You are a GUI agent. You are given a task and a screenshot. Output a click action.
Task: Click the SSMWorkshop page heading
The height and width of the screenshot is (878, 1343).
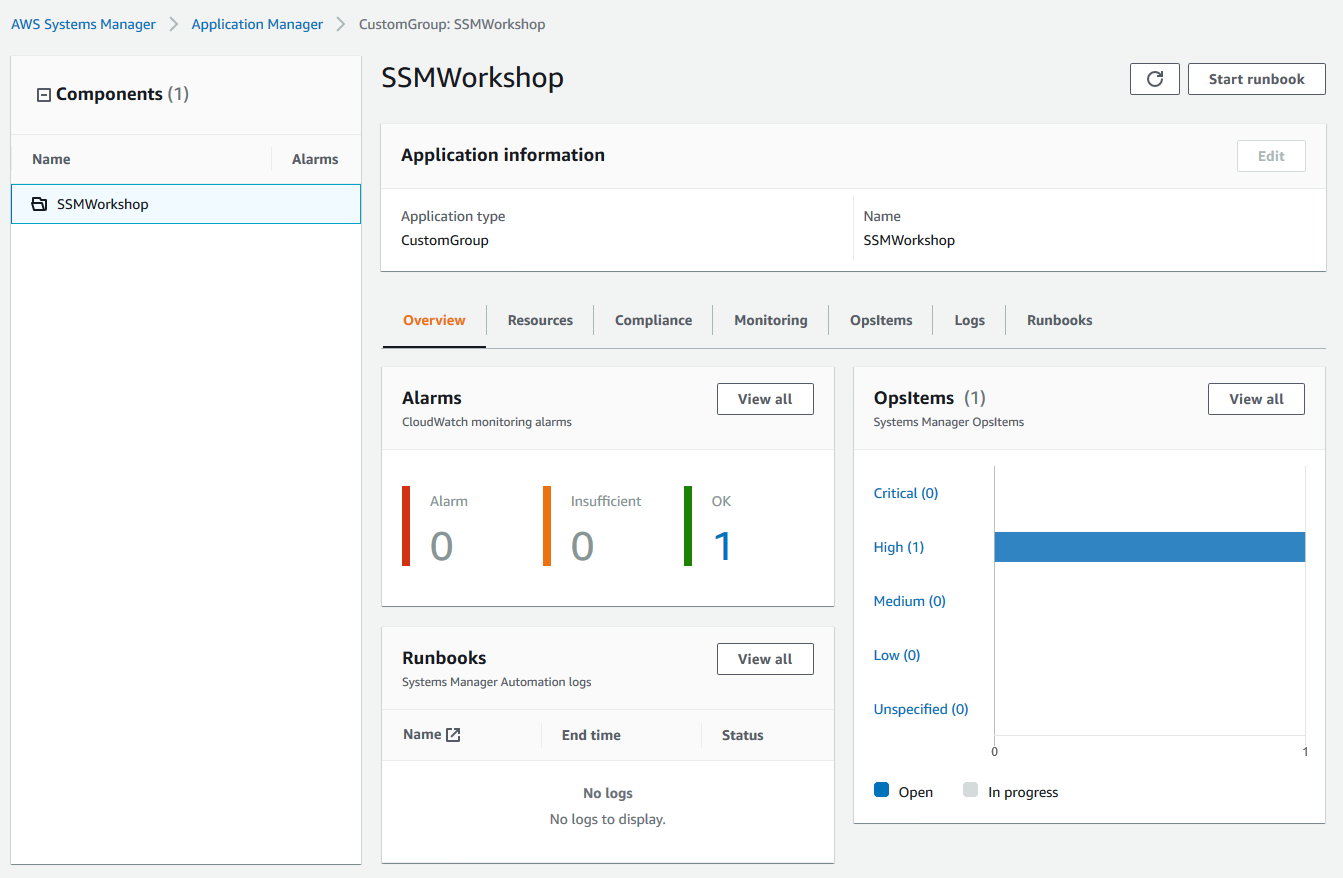472,78
